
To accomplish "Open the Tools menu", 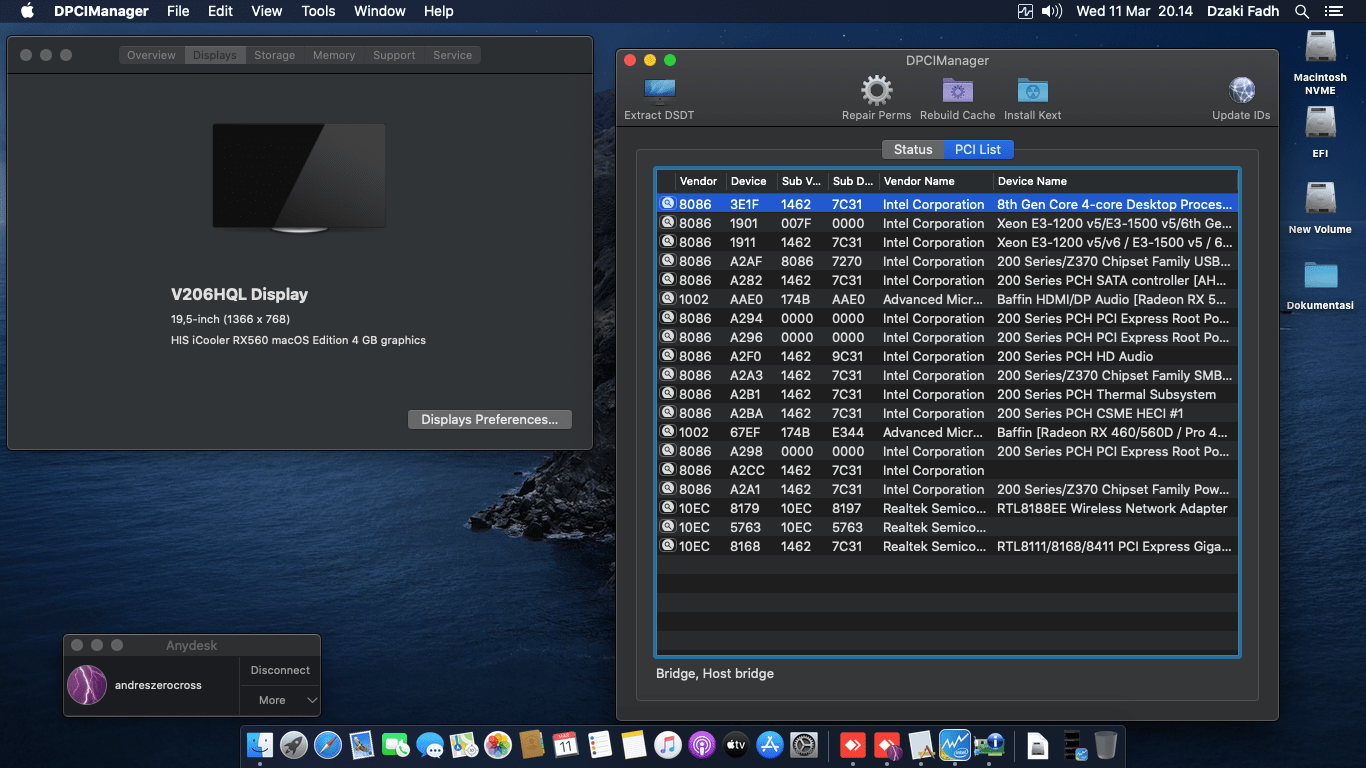I will coord(318,11).
